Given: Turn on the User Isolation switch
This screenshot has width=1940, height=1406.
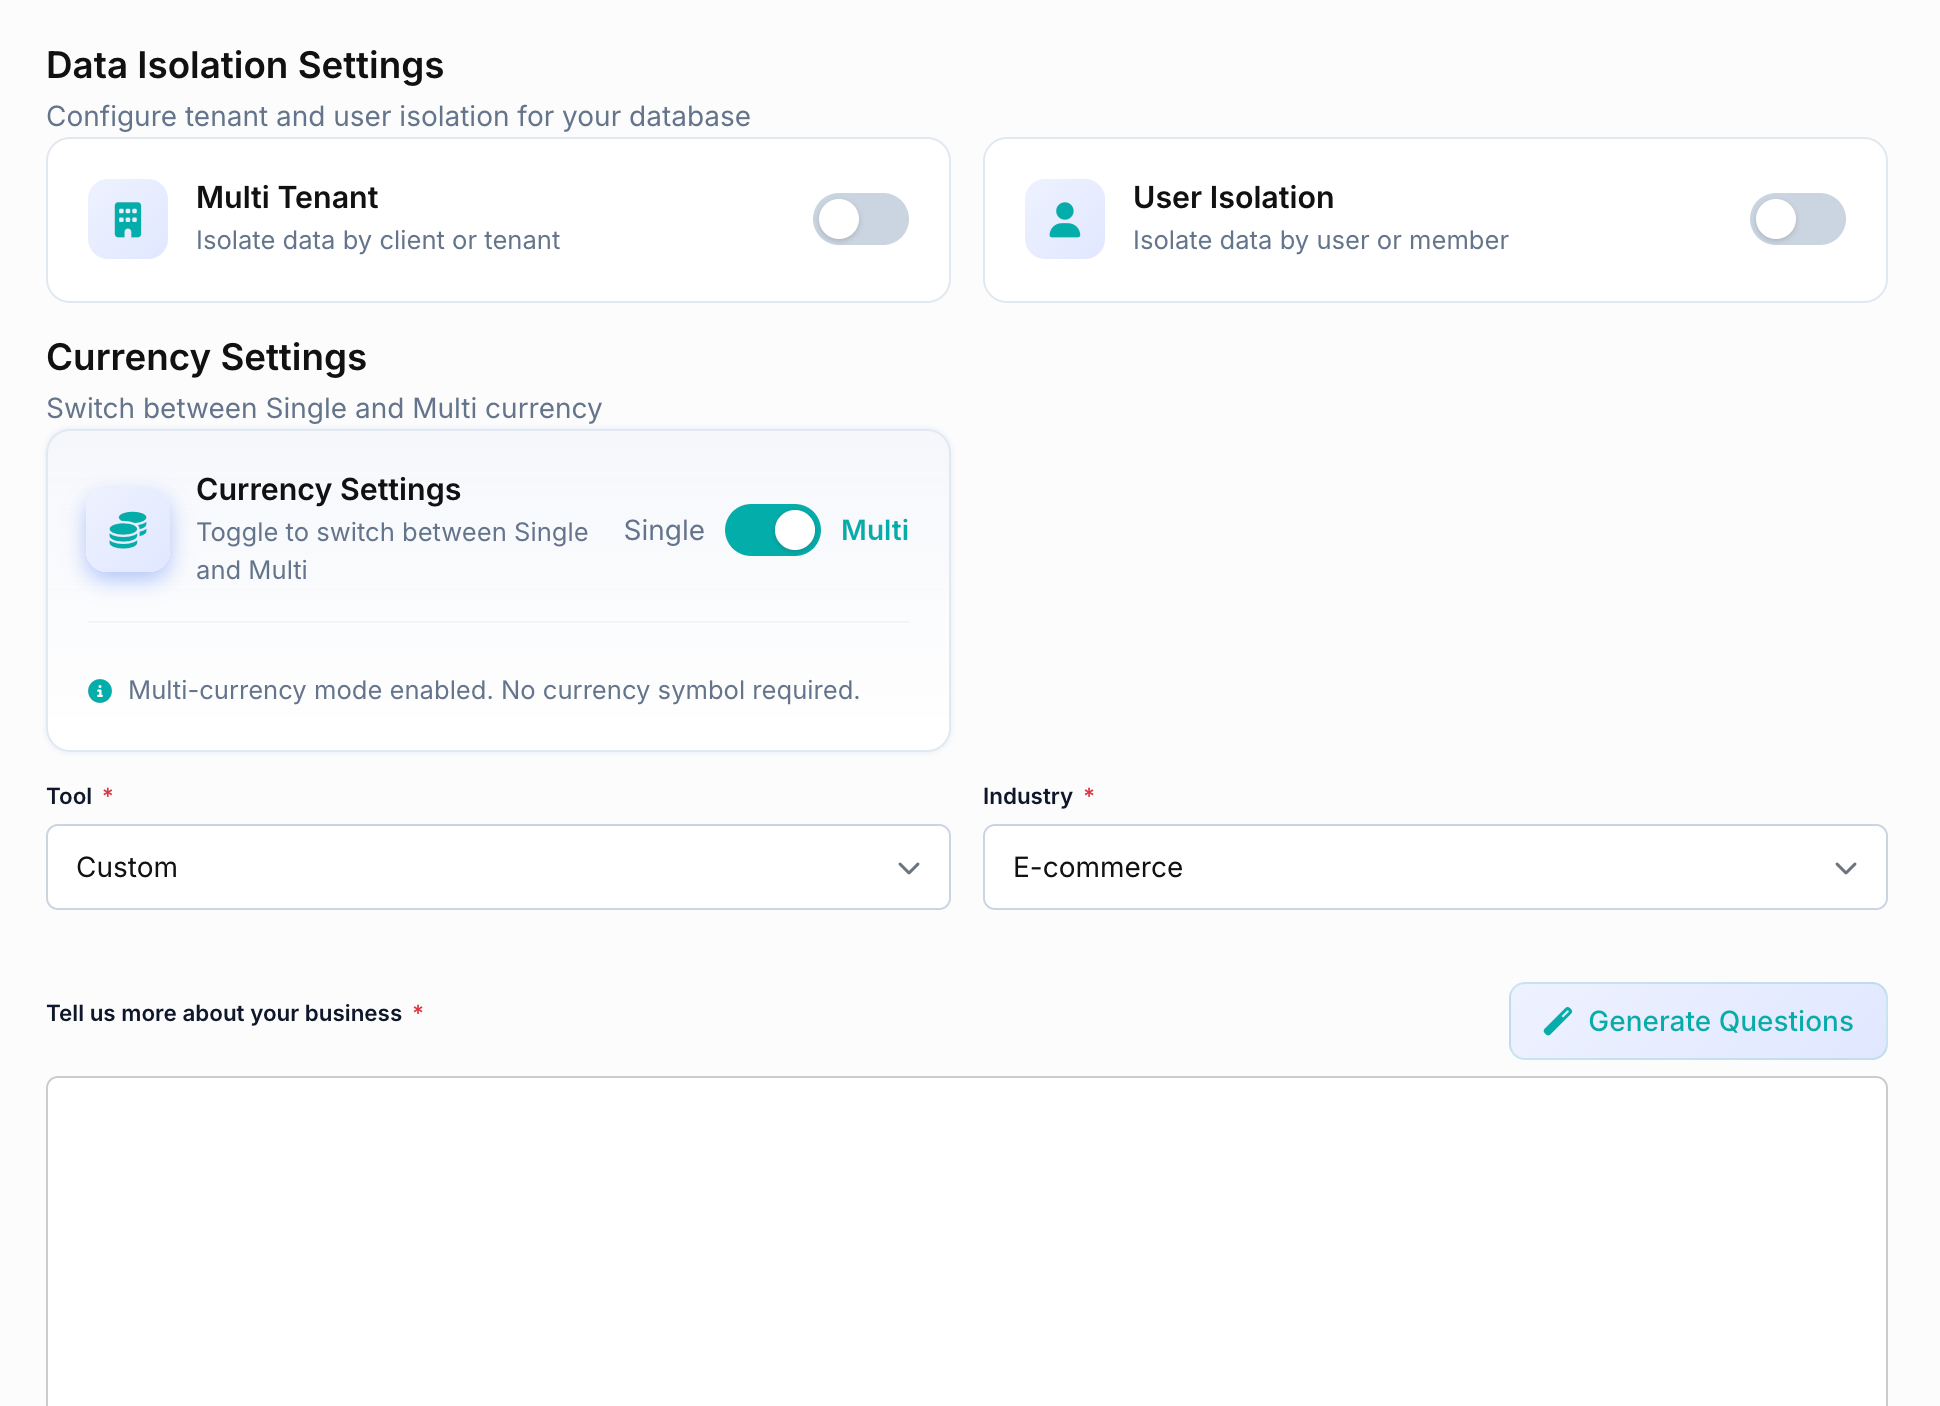Looking at the screenshot, I should coord(1797,219).
